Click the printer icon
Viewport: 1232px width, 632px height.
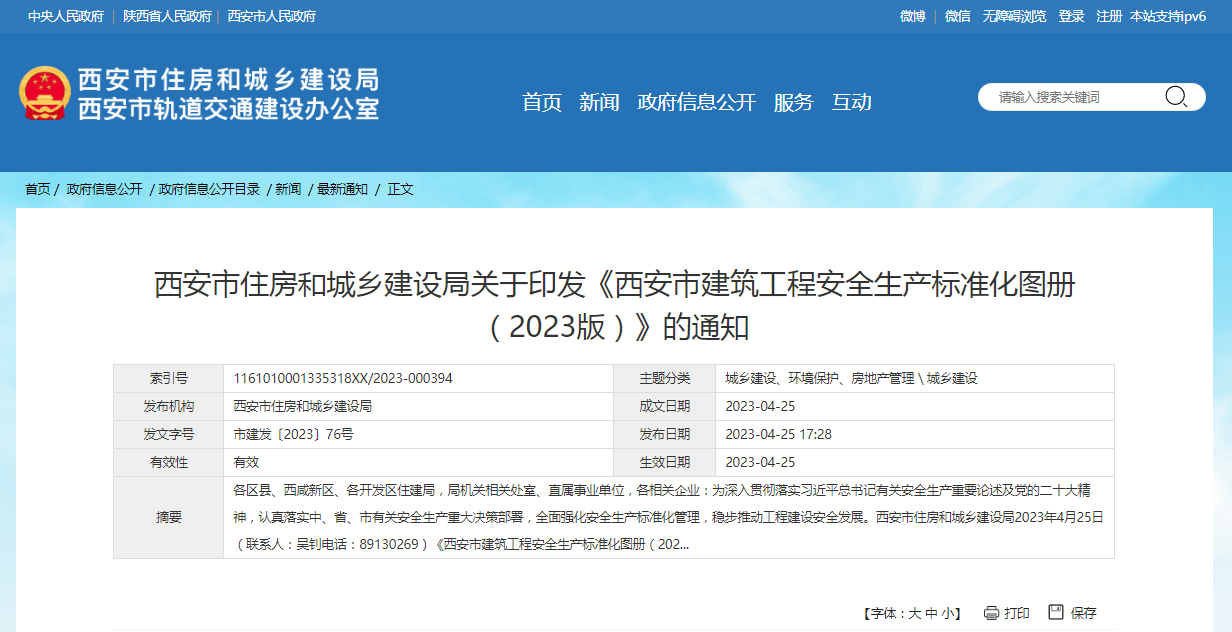[x=991, y=613]
